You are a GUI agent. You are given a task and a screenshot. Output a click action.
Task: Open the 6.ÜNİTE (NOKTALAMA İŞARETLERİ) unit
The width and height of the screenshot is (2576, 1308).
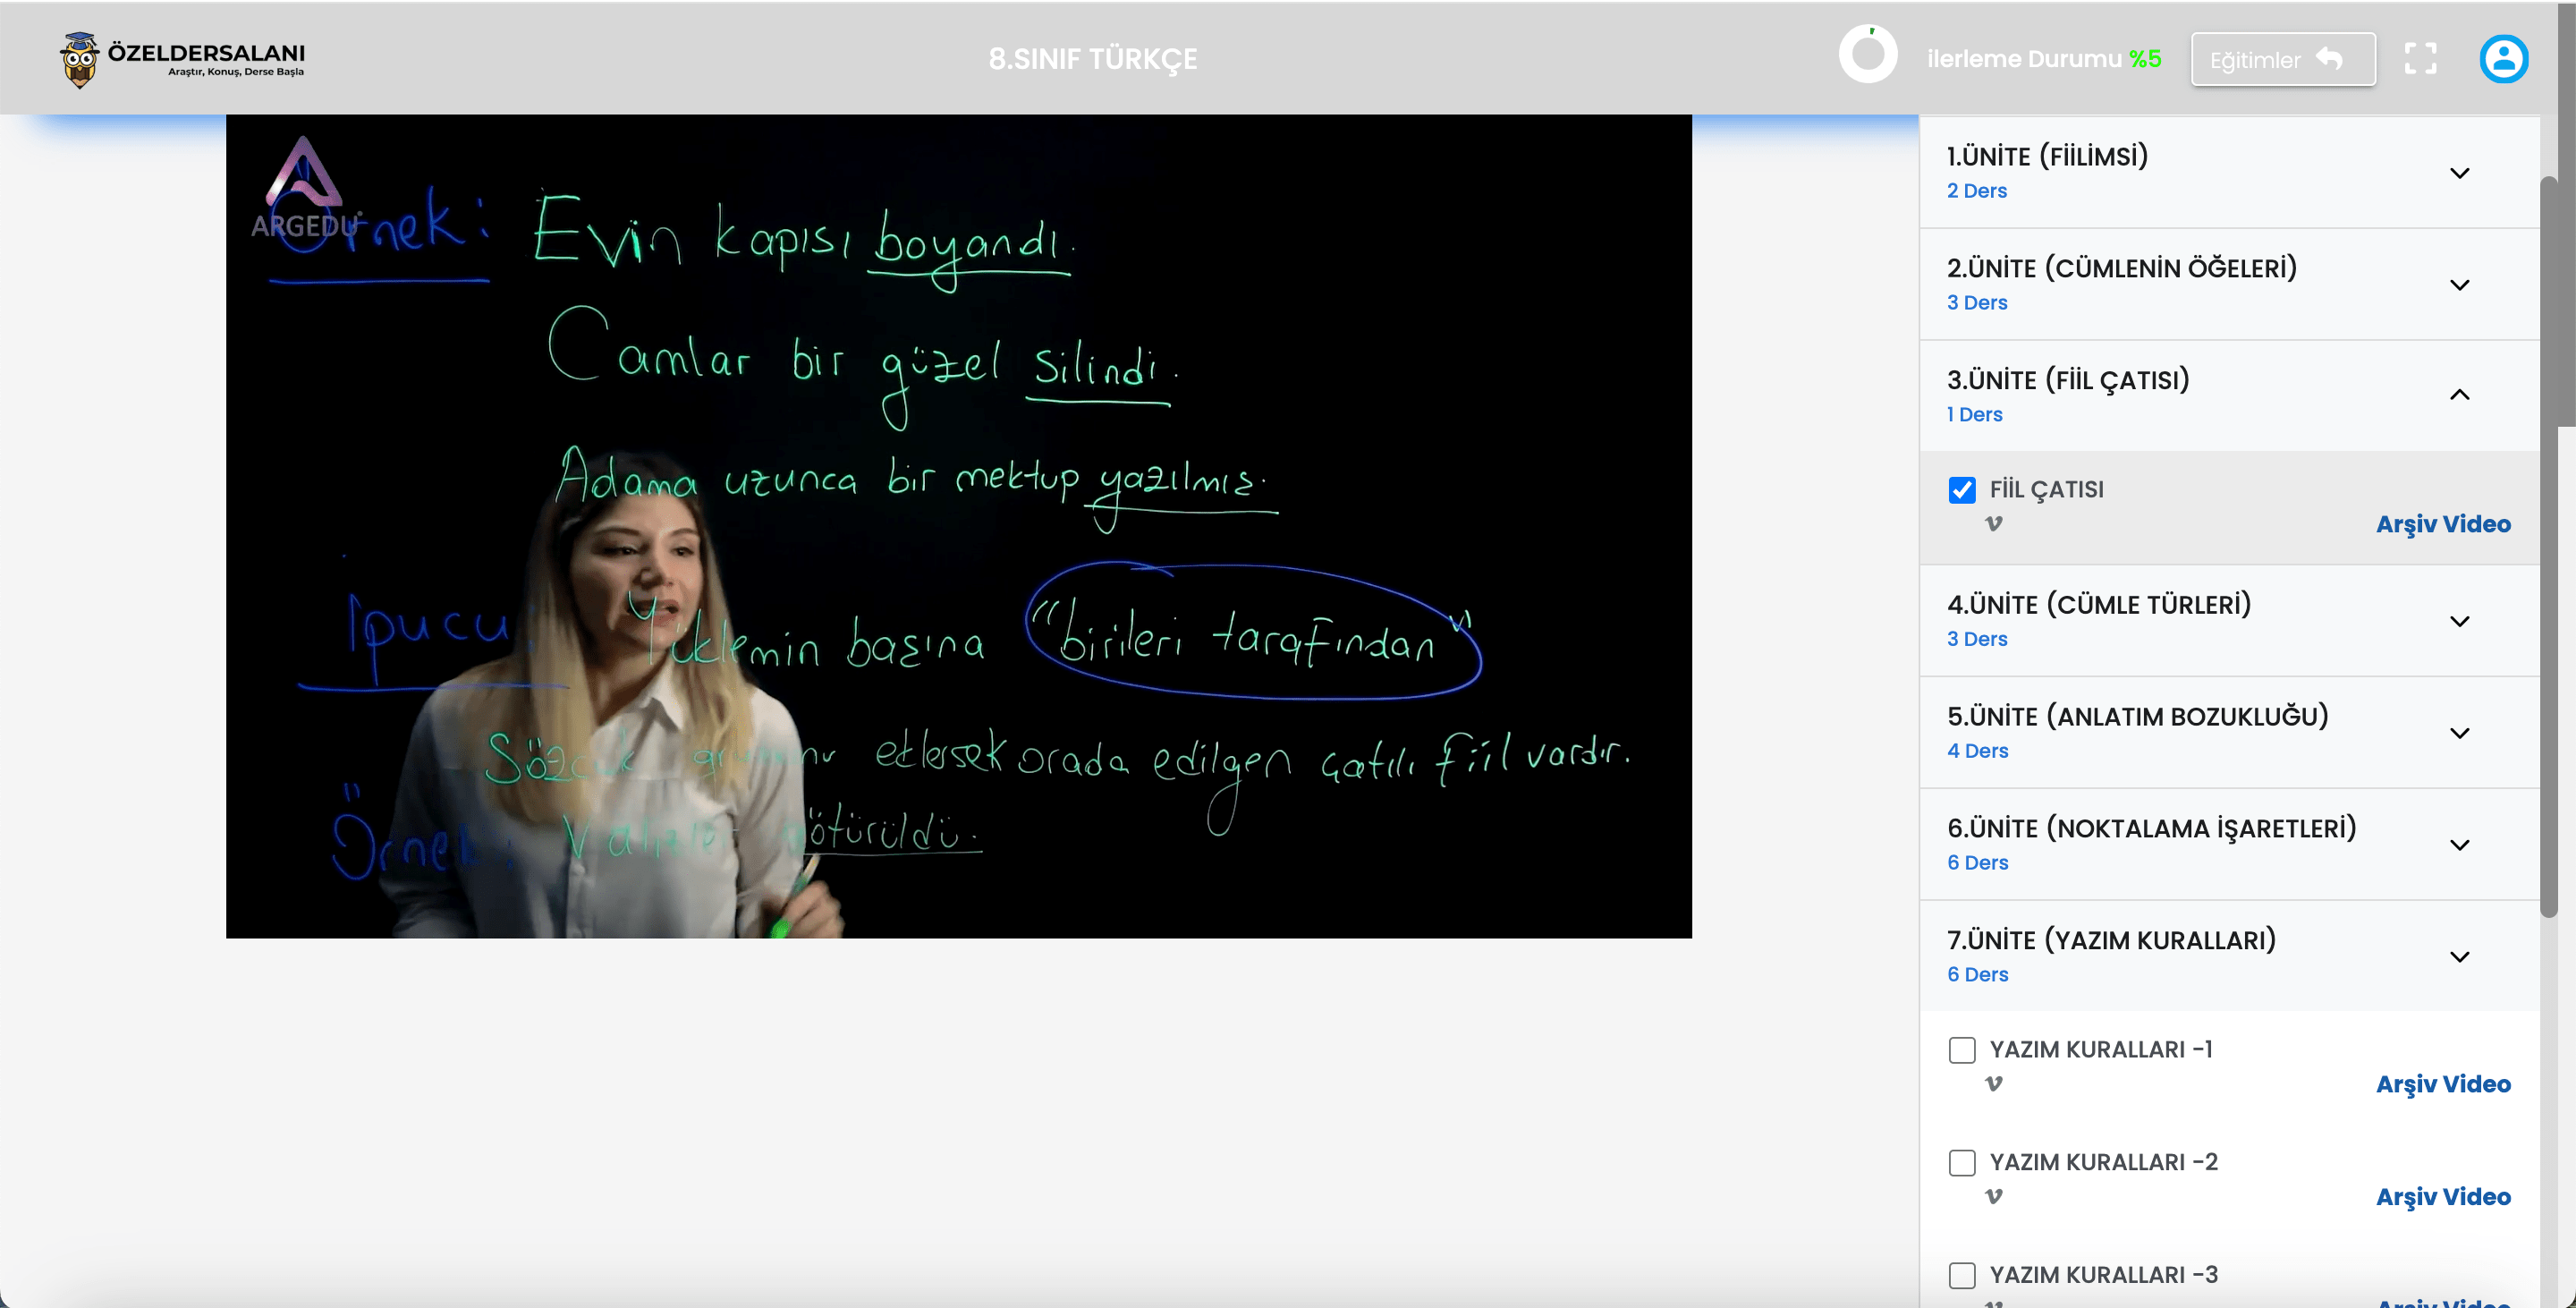tap(2150, 829)
